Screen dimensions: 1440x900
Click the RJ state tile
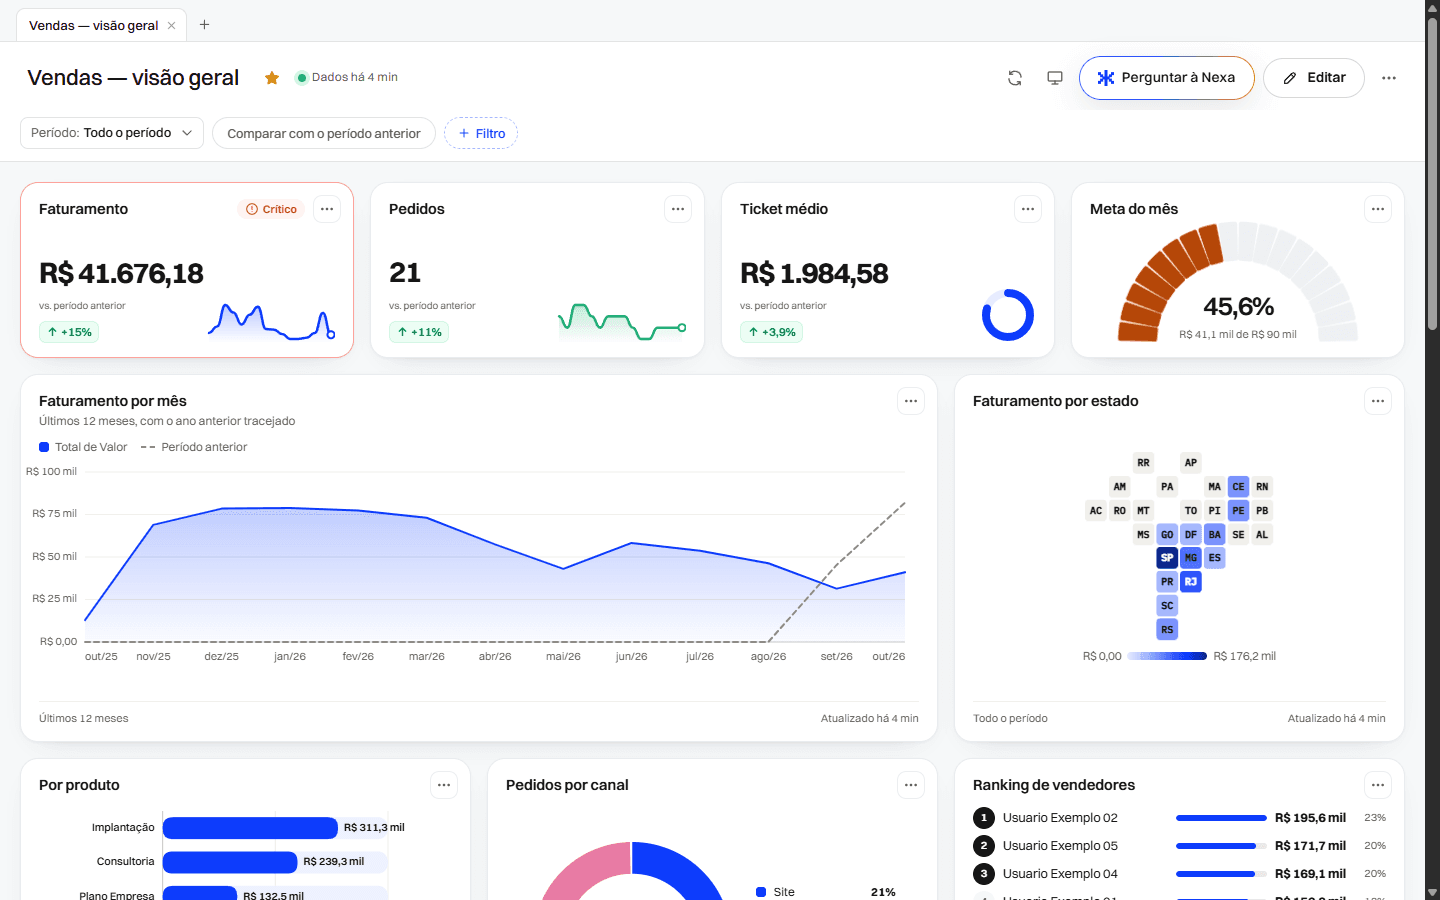coord(1191,582)
